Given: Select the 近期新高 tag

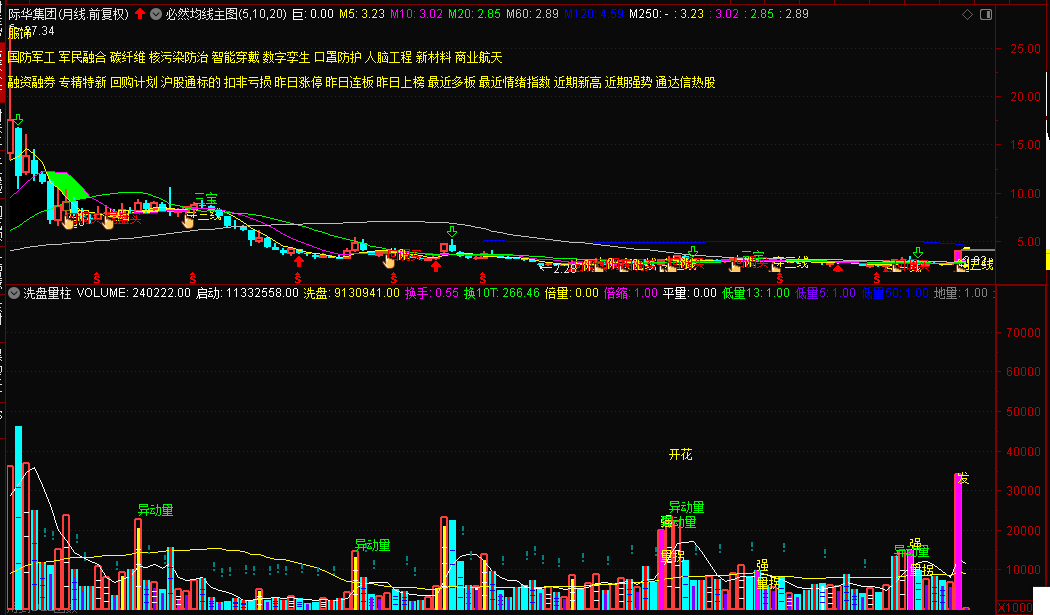Looking at the screenshot, I should coord(578,82).
